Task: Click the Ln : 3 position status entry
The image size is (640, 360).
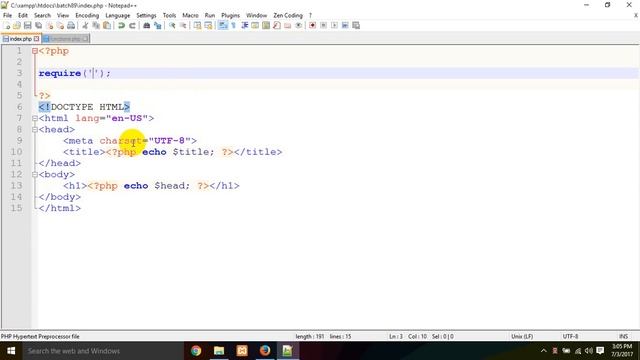Action: pos(396,336)
